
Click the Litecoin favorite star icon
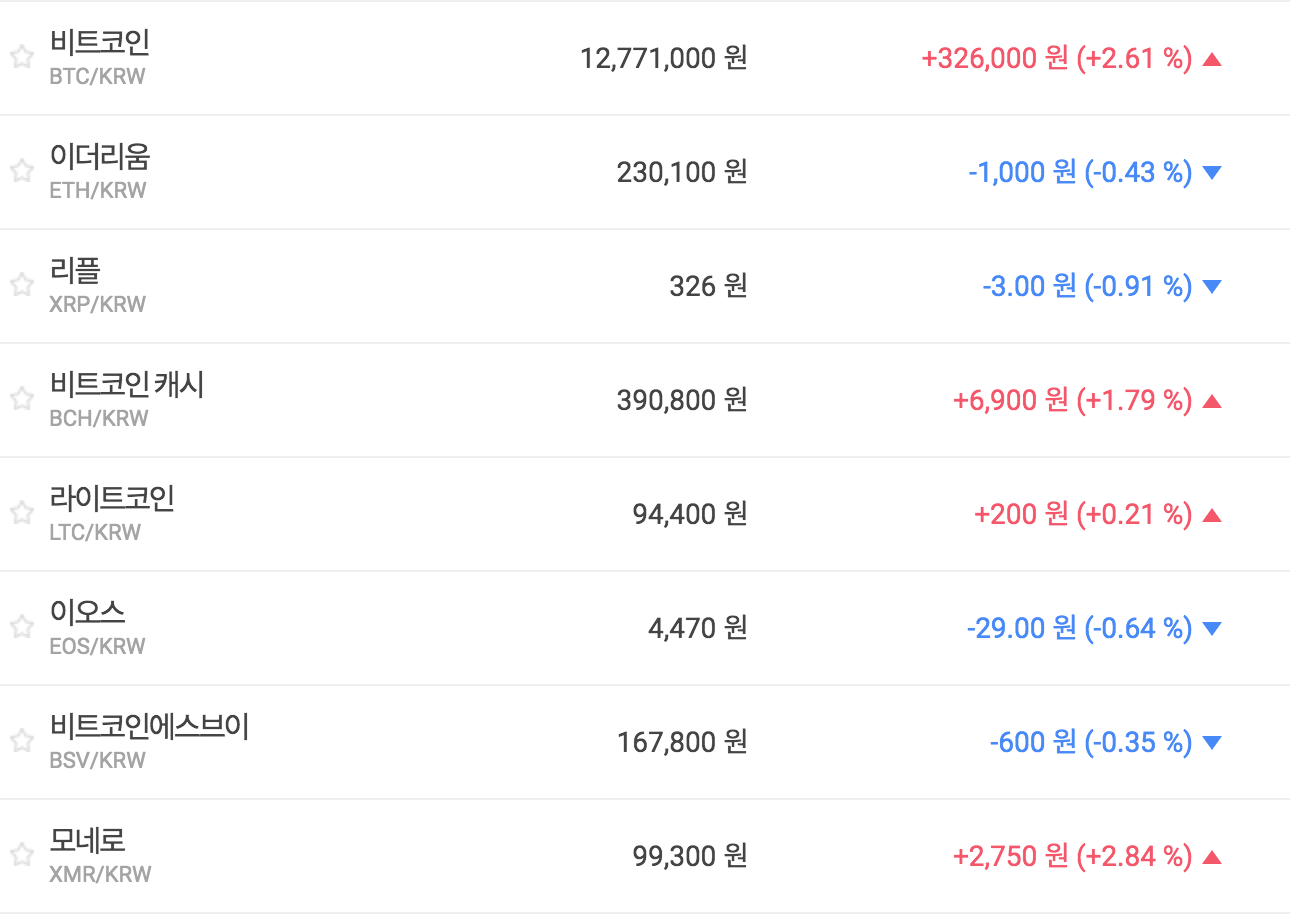coord(22,514)
